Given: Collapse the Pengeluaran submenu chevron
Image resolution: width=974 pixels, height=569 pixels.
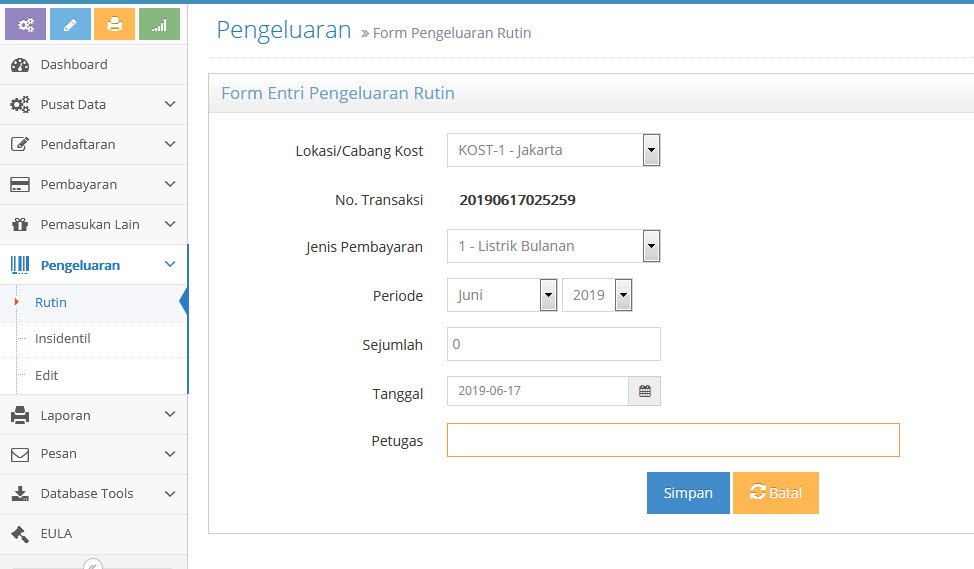Looking at the screenshot, I should tap(170, 265).
